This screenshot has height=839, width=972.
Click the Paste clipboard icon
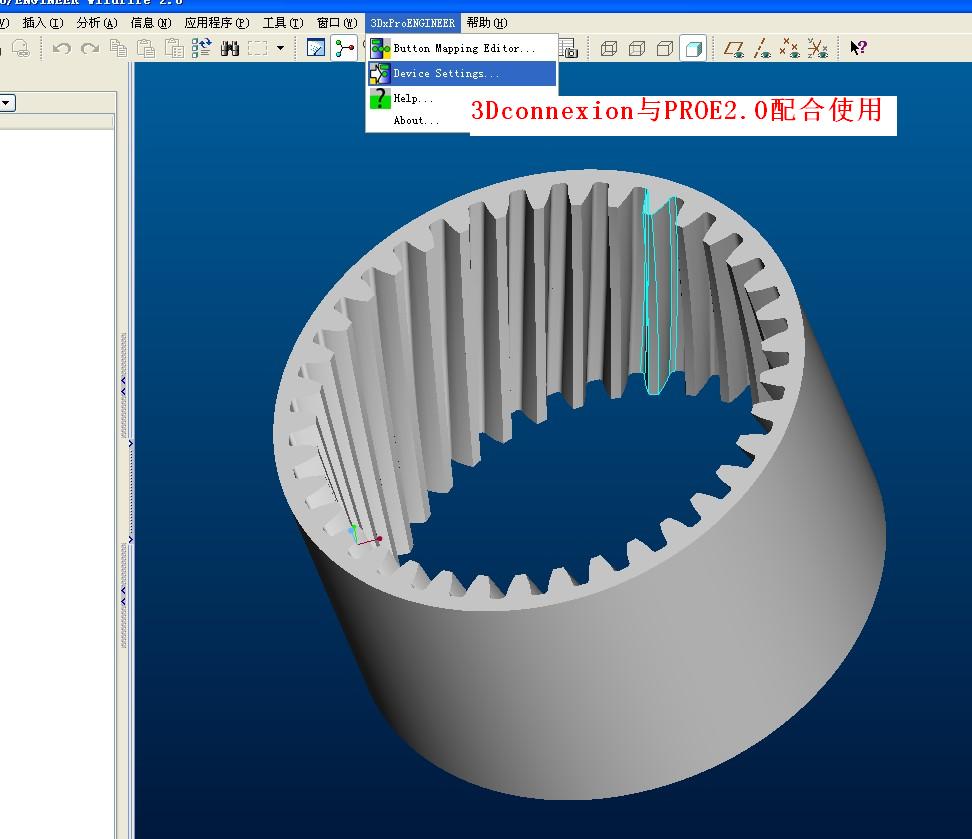(146, 48)
